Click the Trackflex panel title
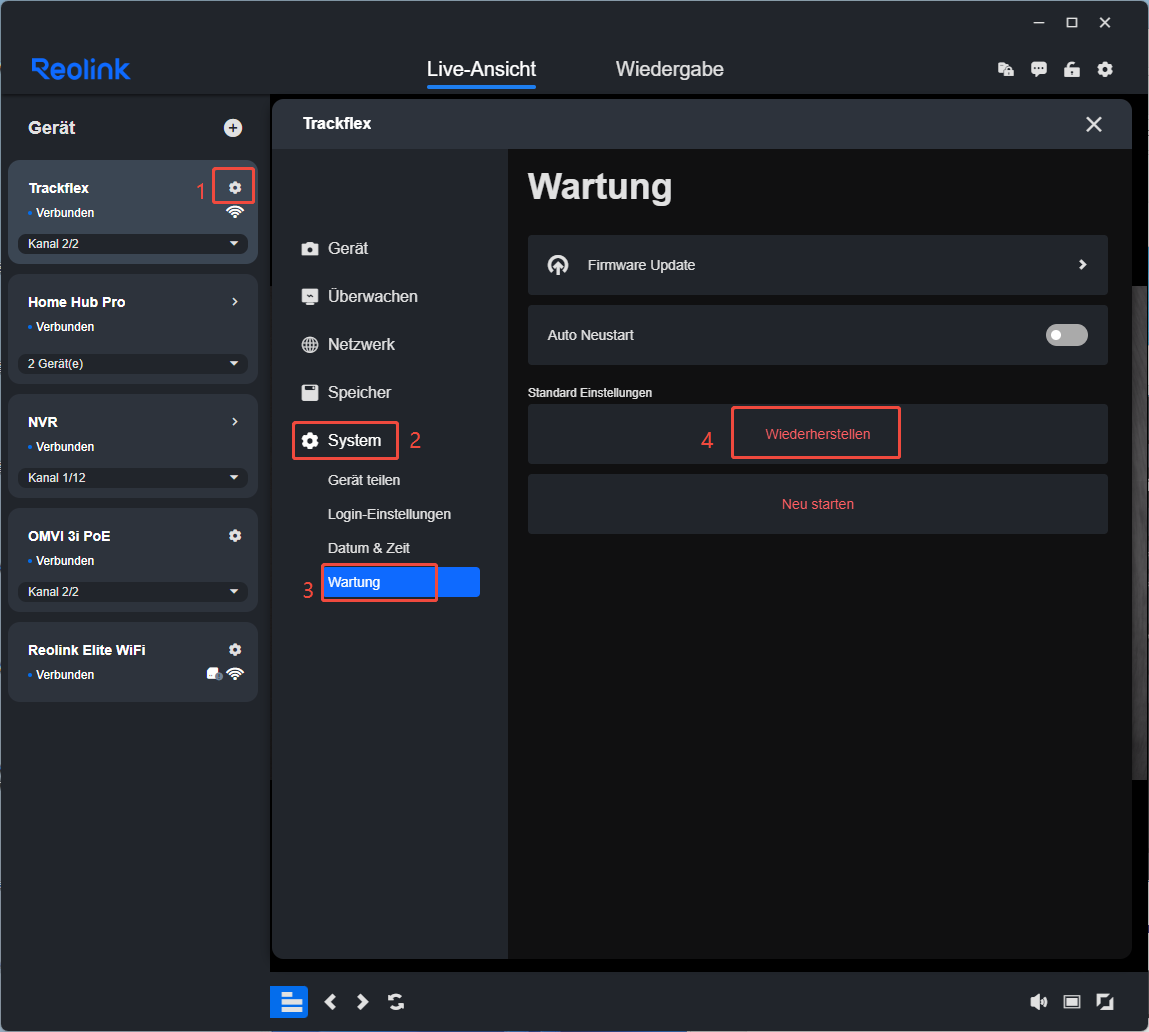 337,123
